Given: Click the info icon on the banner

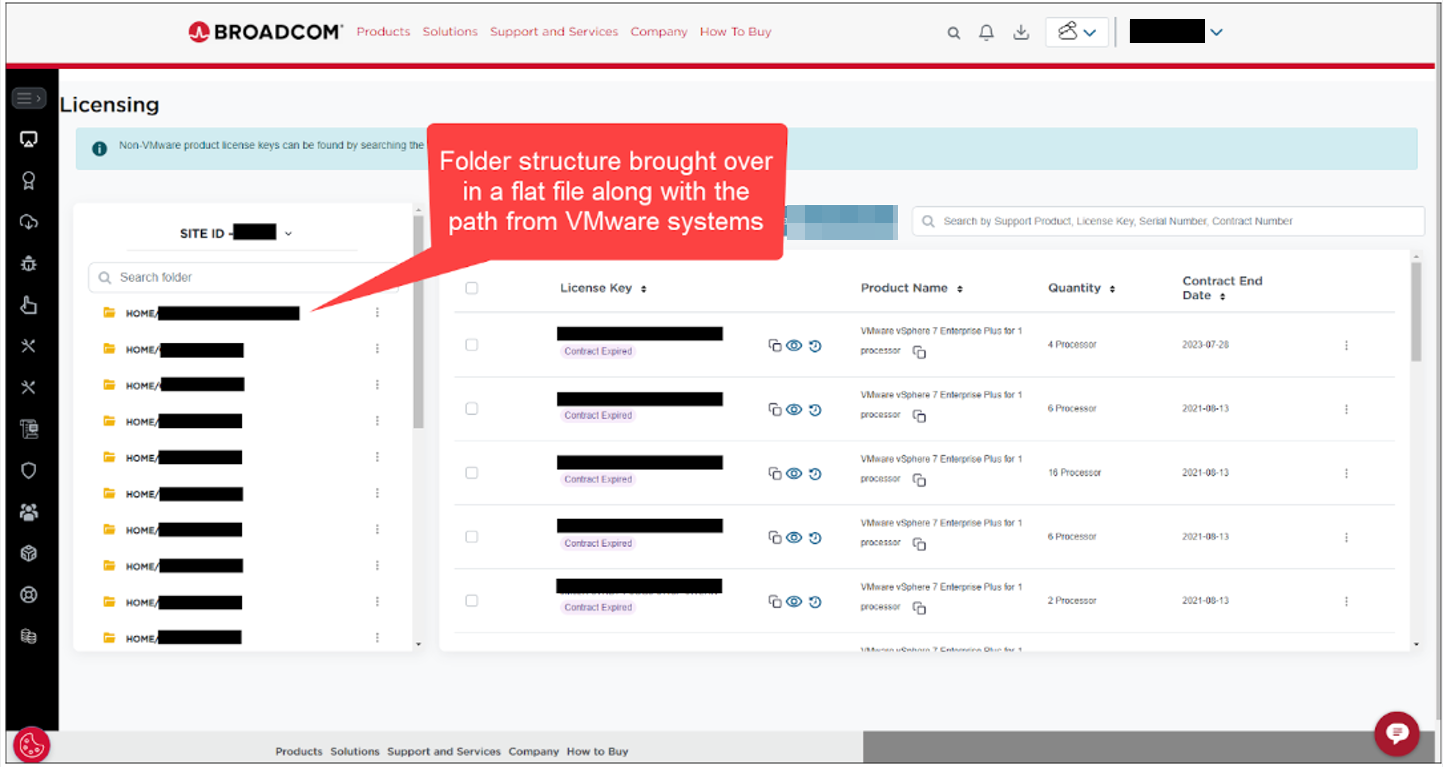Looking at the screenshot, I should point(99,148).
